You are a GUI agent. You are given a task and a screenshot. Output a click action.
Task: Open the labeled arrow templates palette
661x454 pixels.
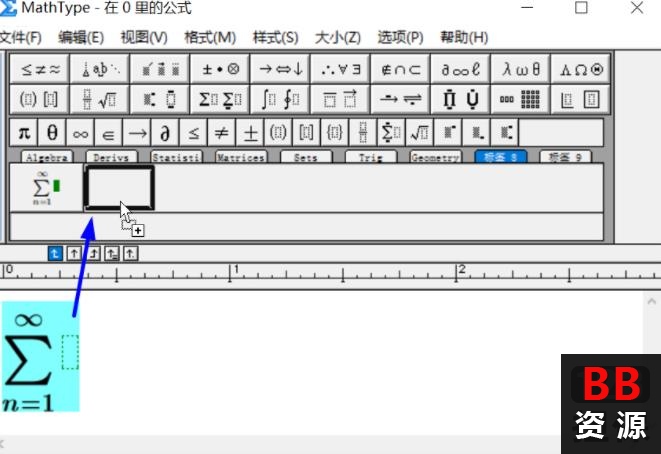tap(400, 99)
